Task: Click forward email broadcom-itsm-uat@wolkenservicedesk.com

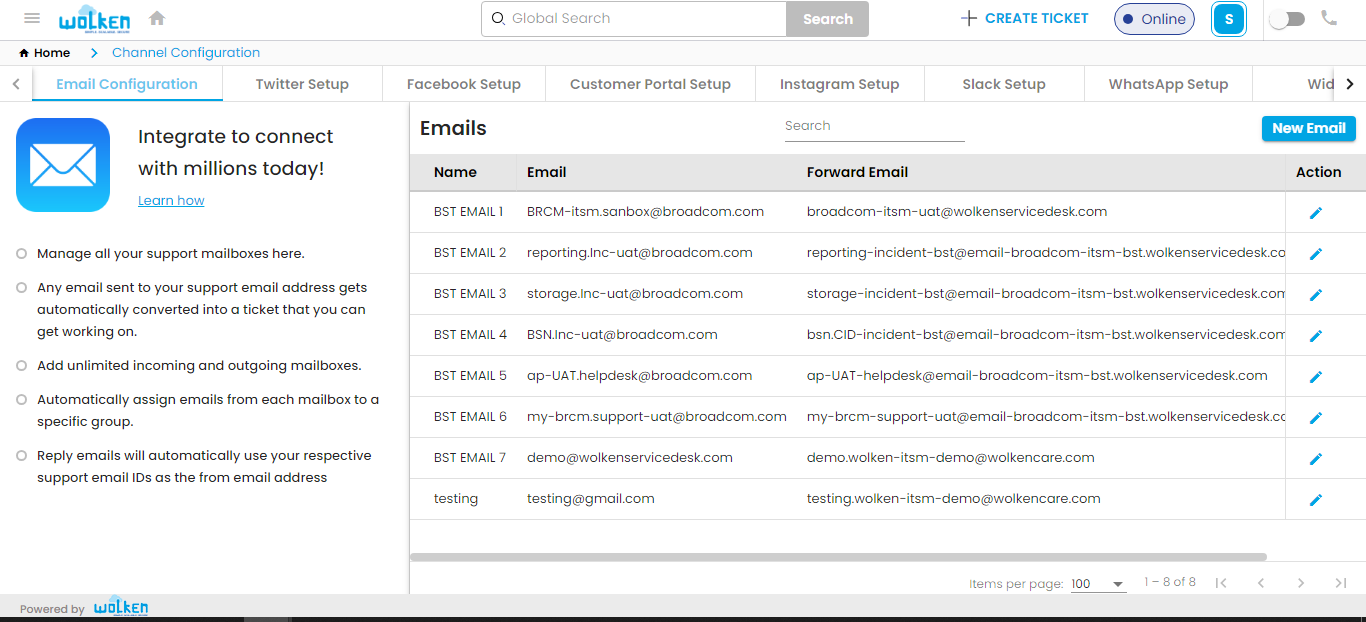Action: [957, 212]
